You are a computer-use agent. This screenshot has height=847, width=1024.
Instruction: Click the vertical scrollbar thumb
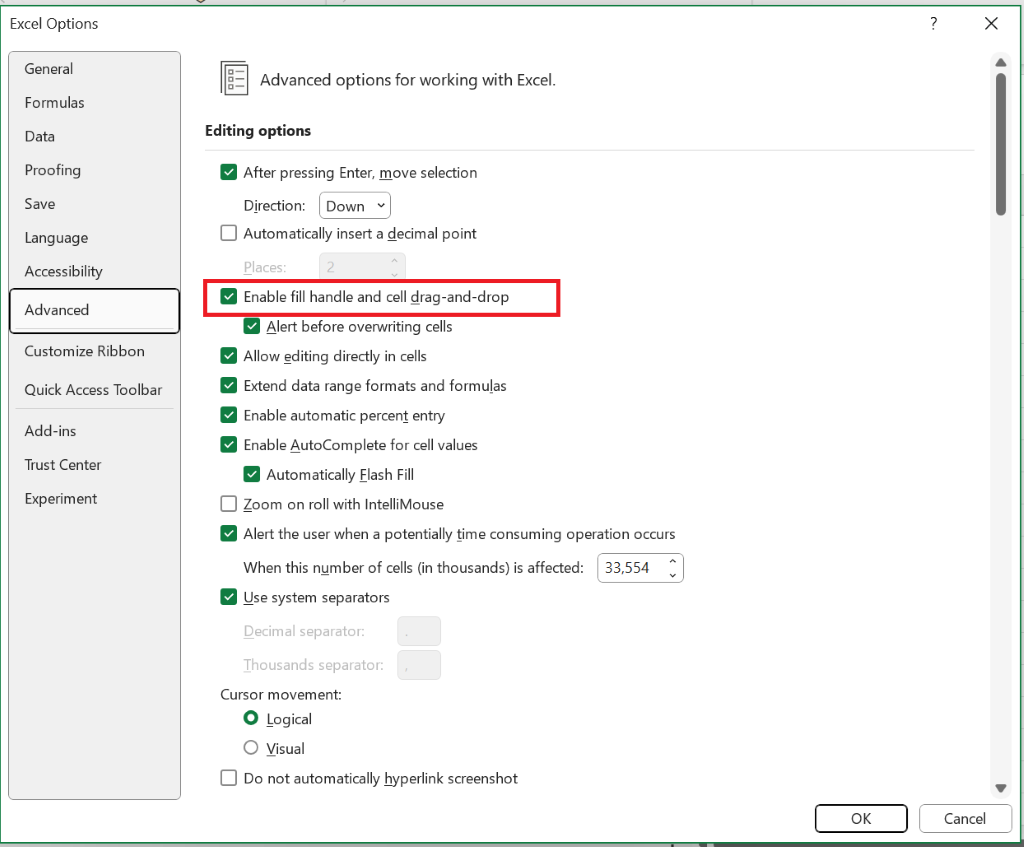[1000, 144]
